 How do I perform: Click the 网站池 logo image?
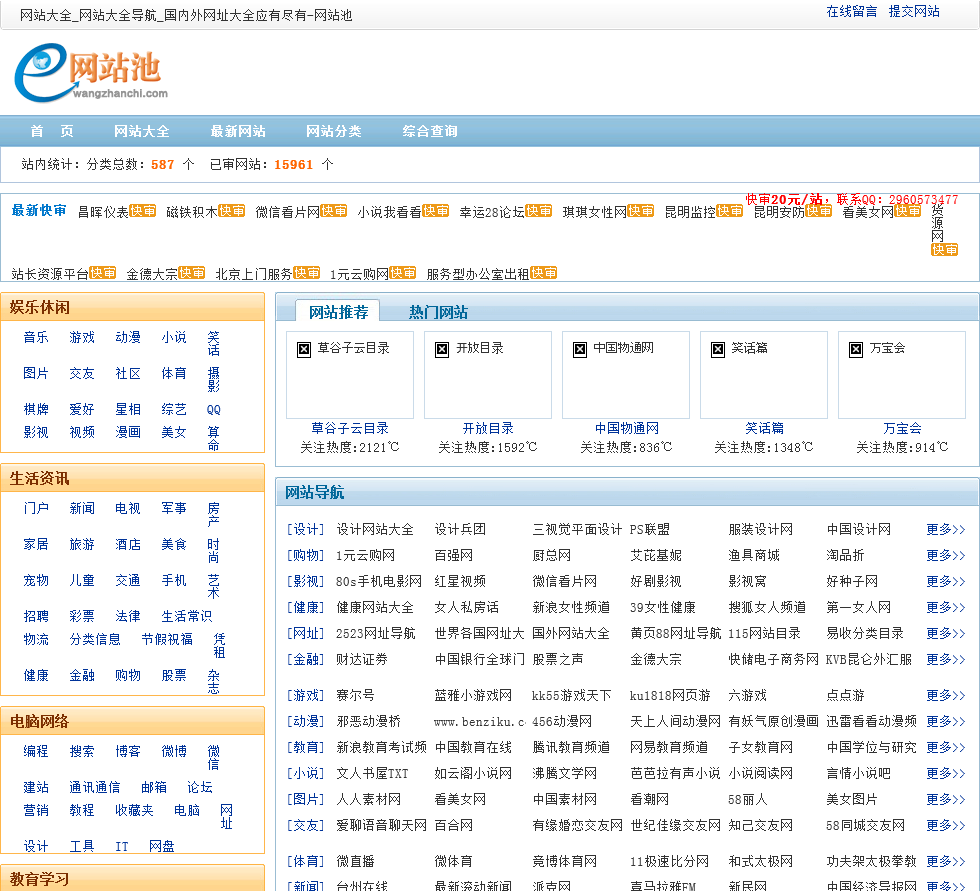point(91,72)
